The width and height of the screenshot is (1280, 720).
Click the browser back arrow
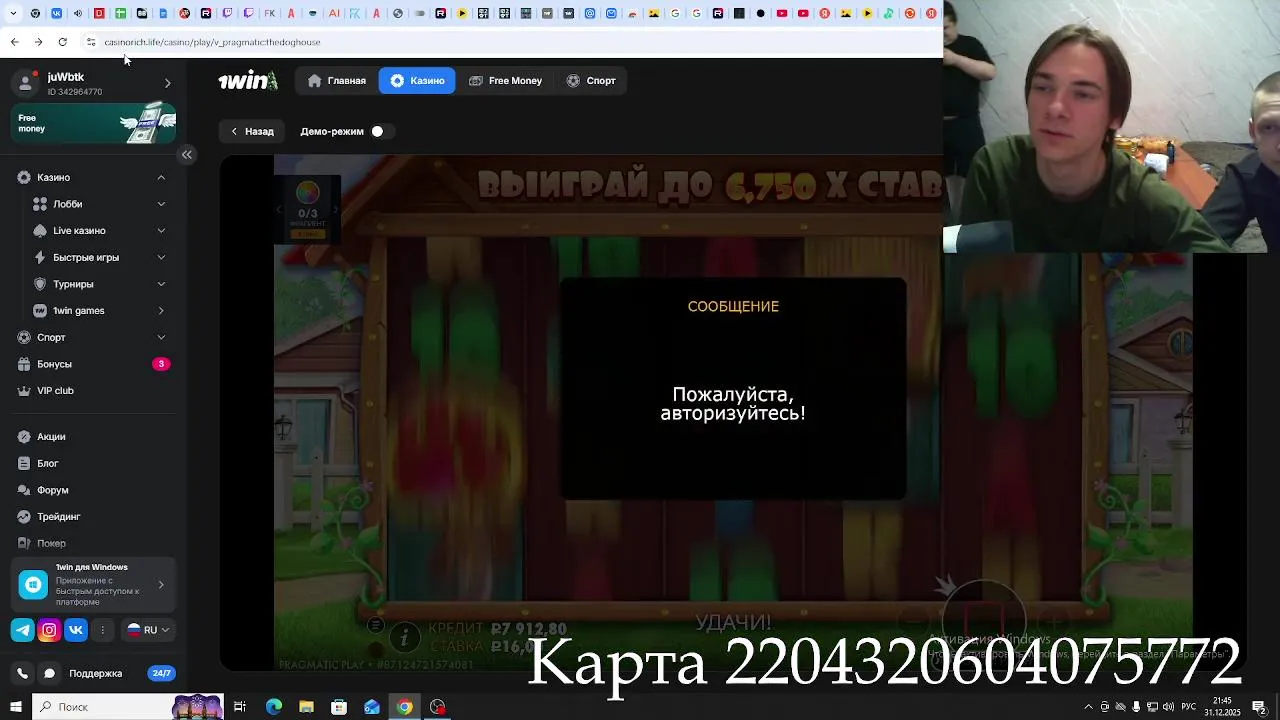coord(14,42)
